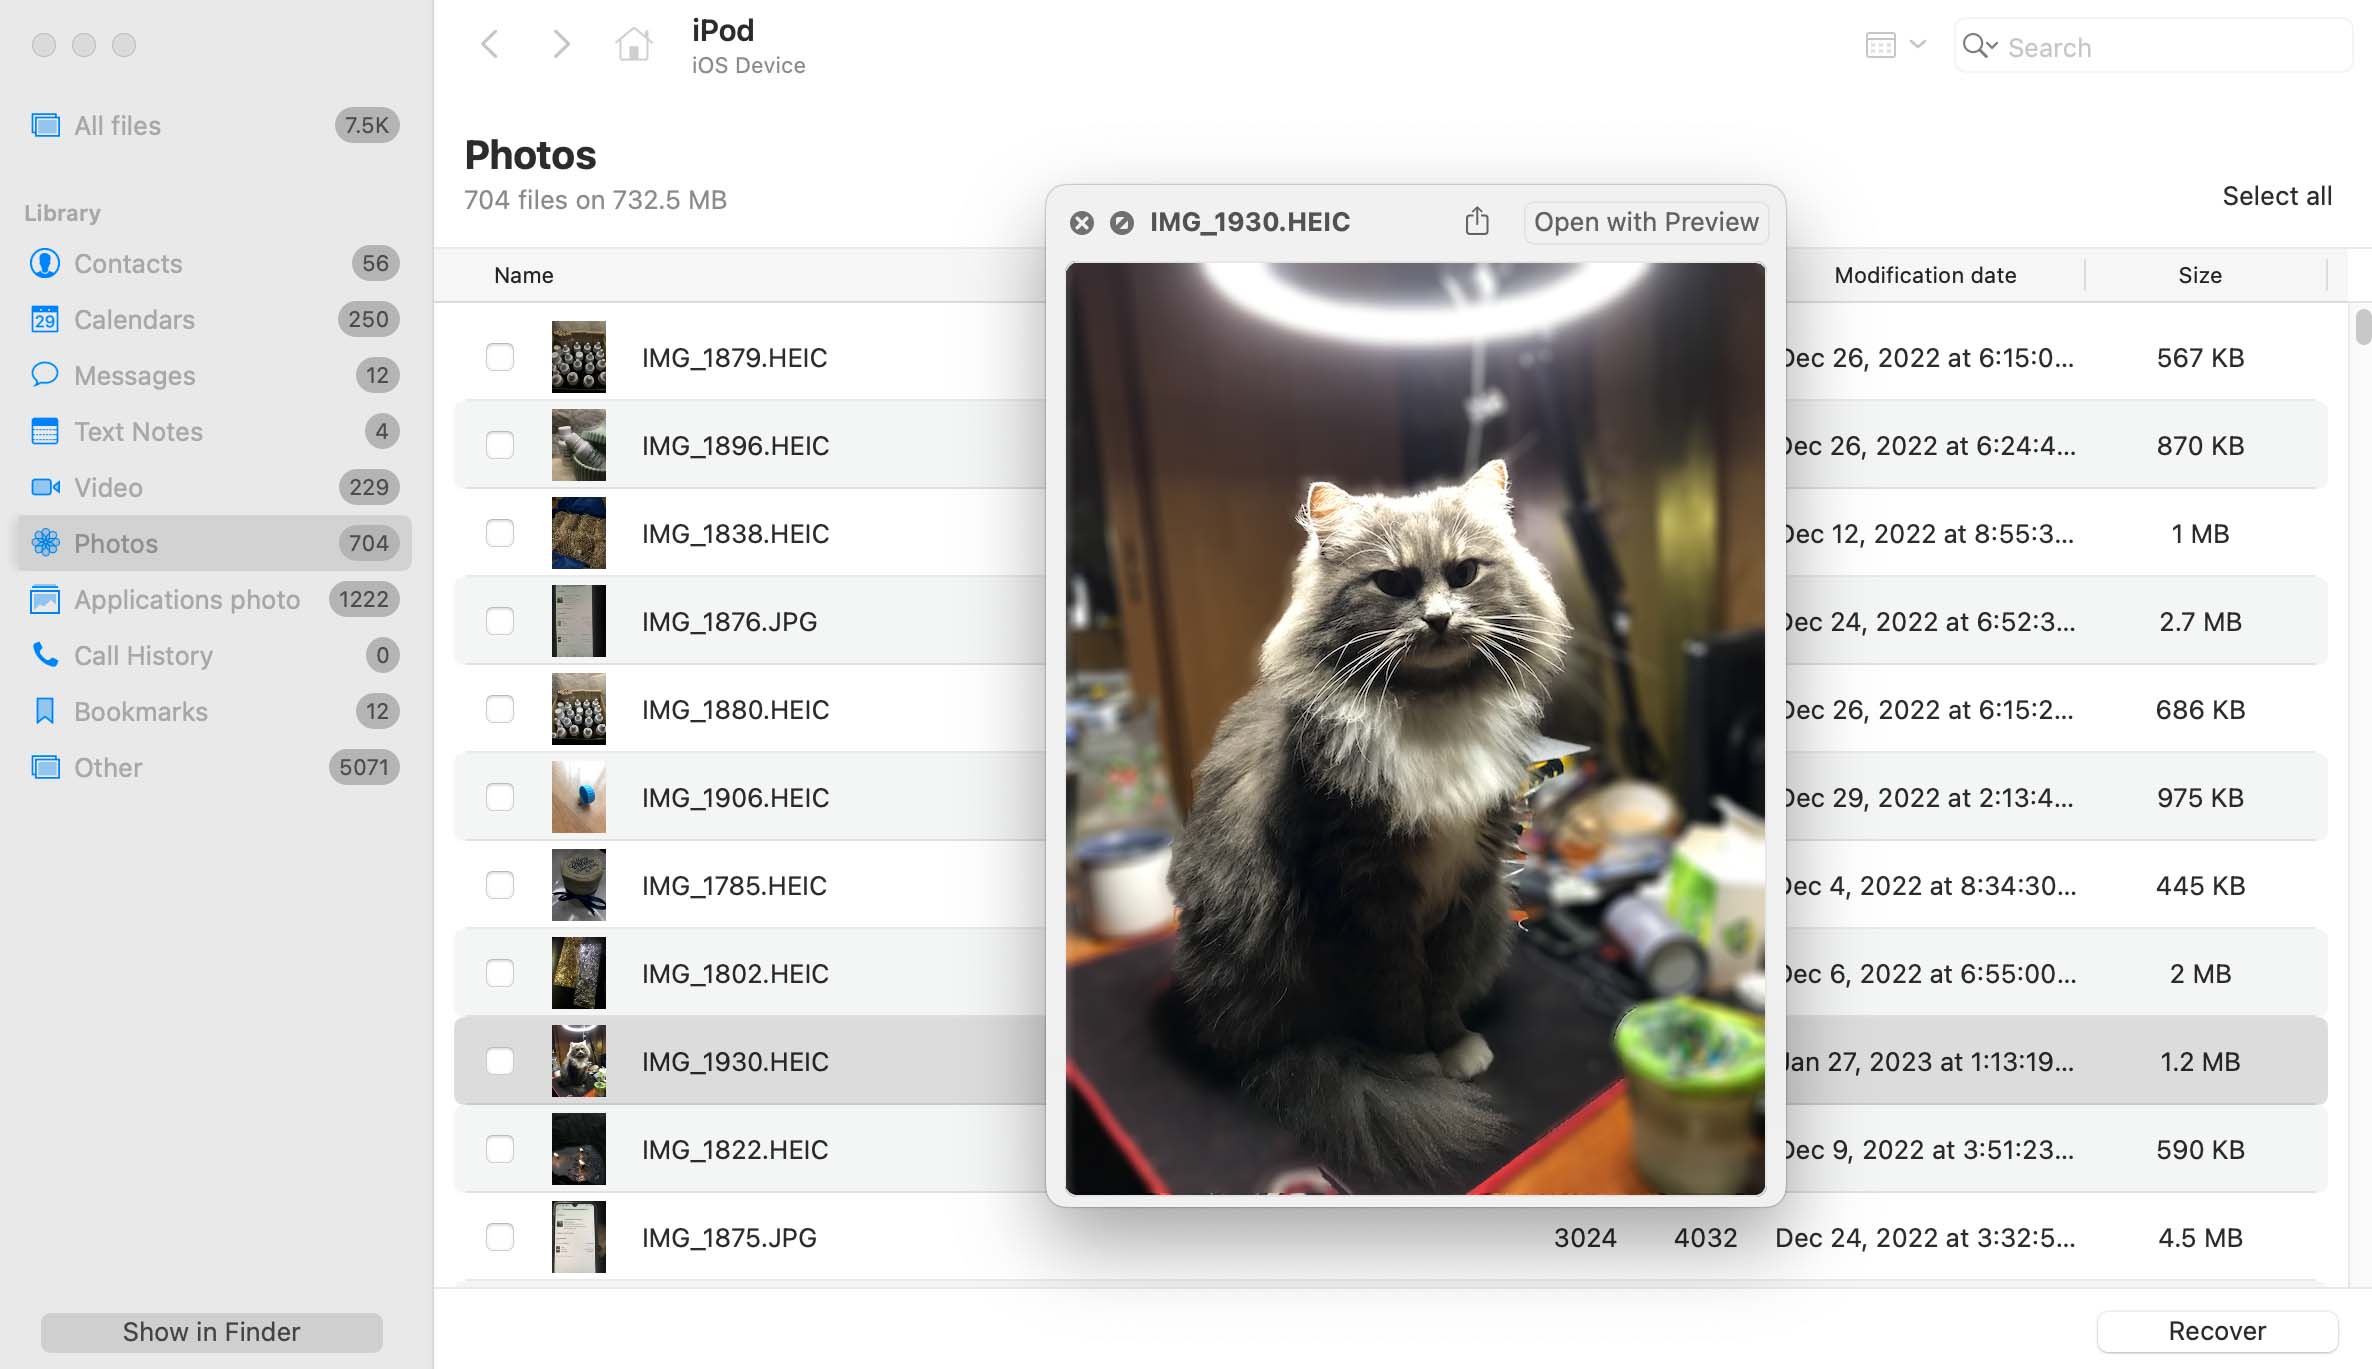Click the 4.5 MB size cell
Screen dimensions: 2372x1369
[x=2200, y=1237]
